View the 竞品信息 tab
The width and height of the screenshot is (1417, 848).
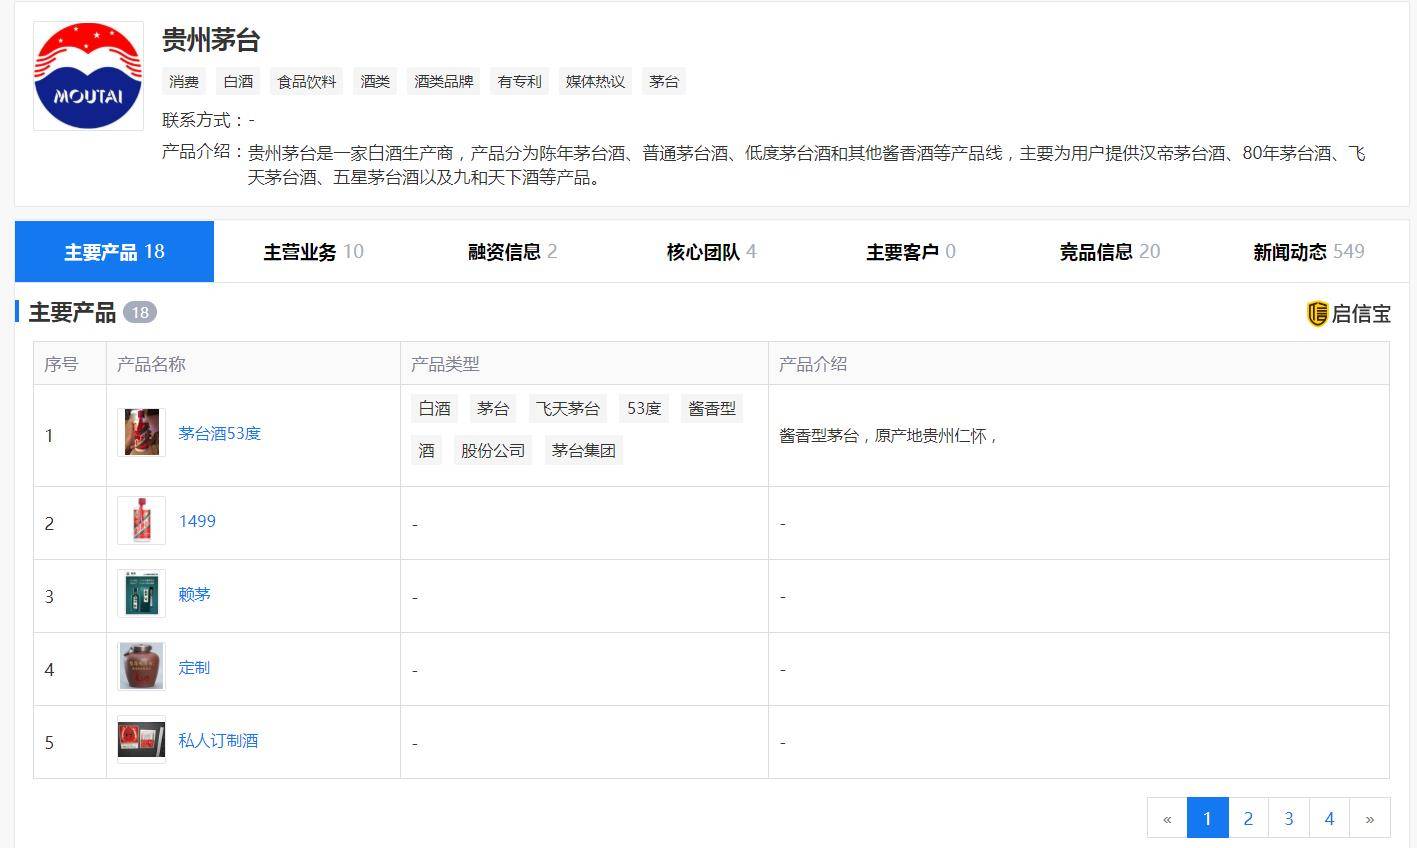tap(1108, 252)
